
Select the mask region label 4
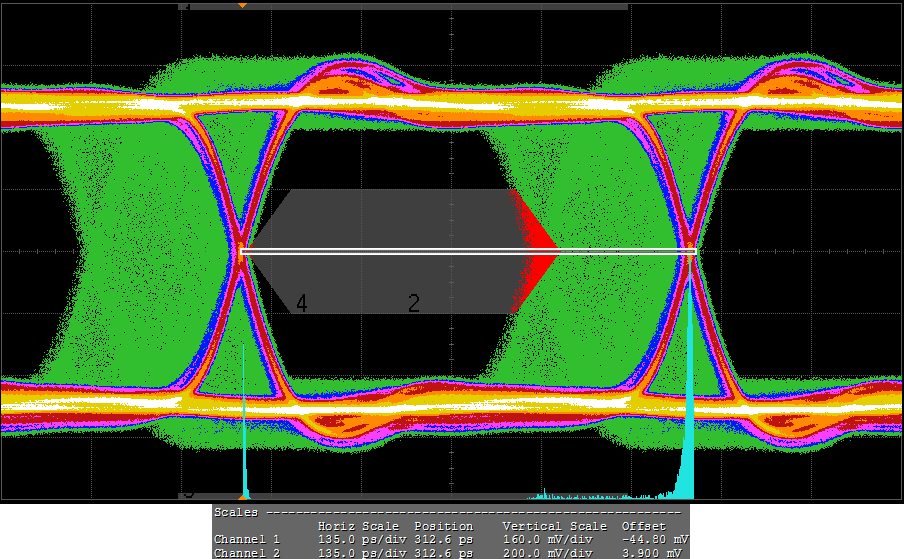tap(301, 304)
